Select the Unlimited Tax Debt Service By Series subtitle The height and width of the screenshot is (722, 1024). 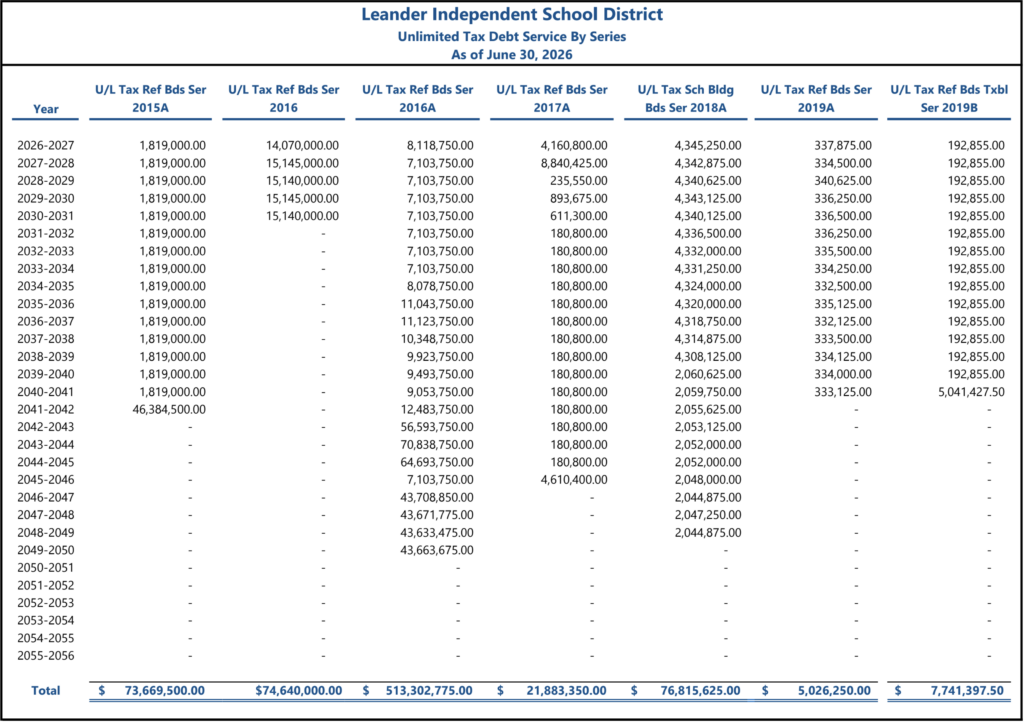click(x=512, y=37)
